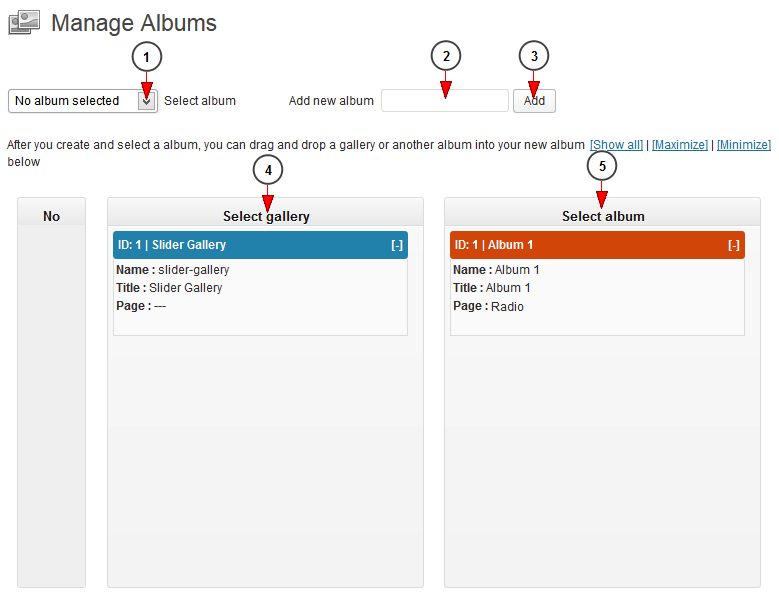Screen dimensions: 779x602
Task: Click the Select gallery column header
Action: (266, 216)
